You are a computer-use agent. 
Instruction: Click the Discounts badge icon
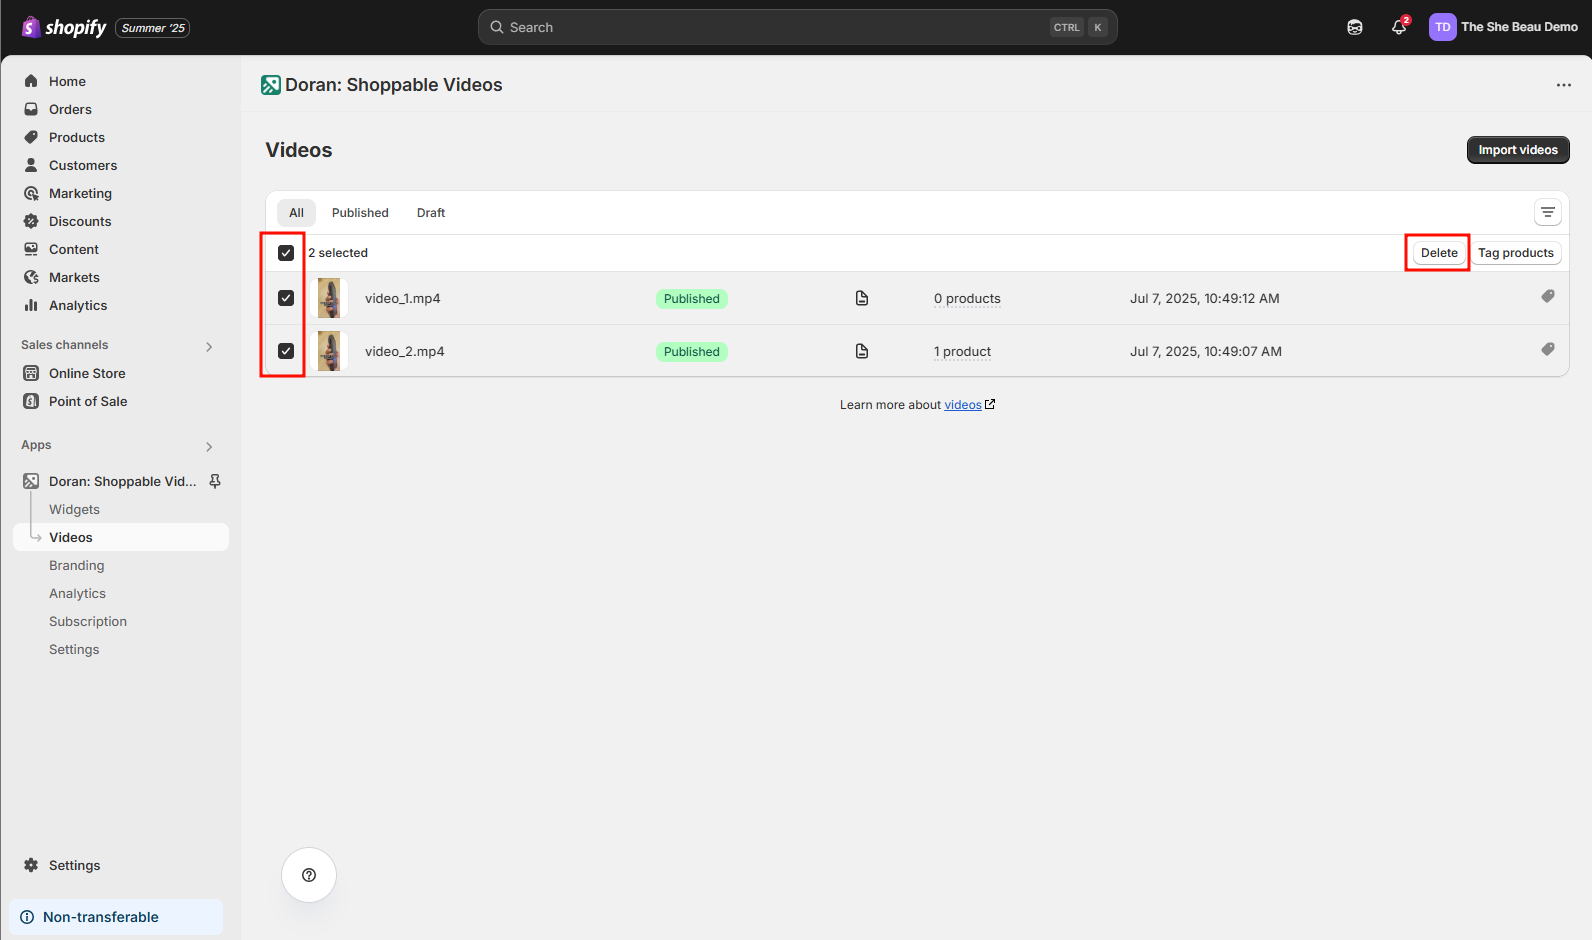point(31,221)
